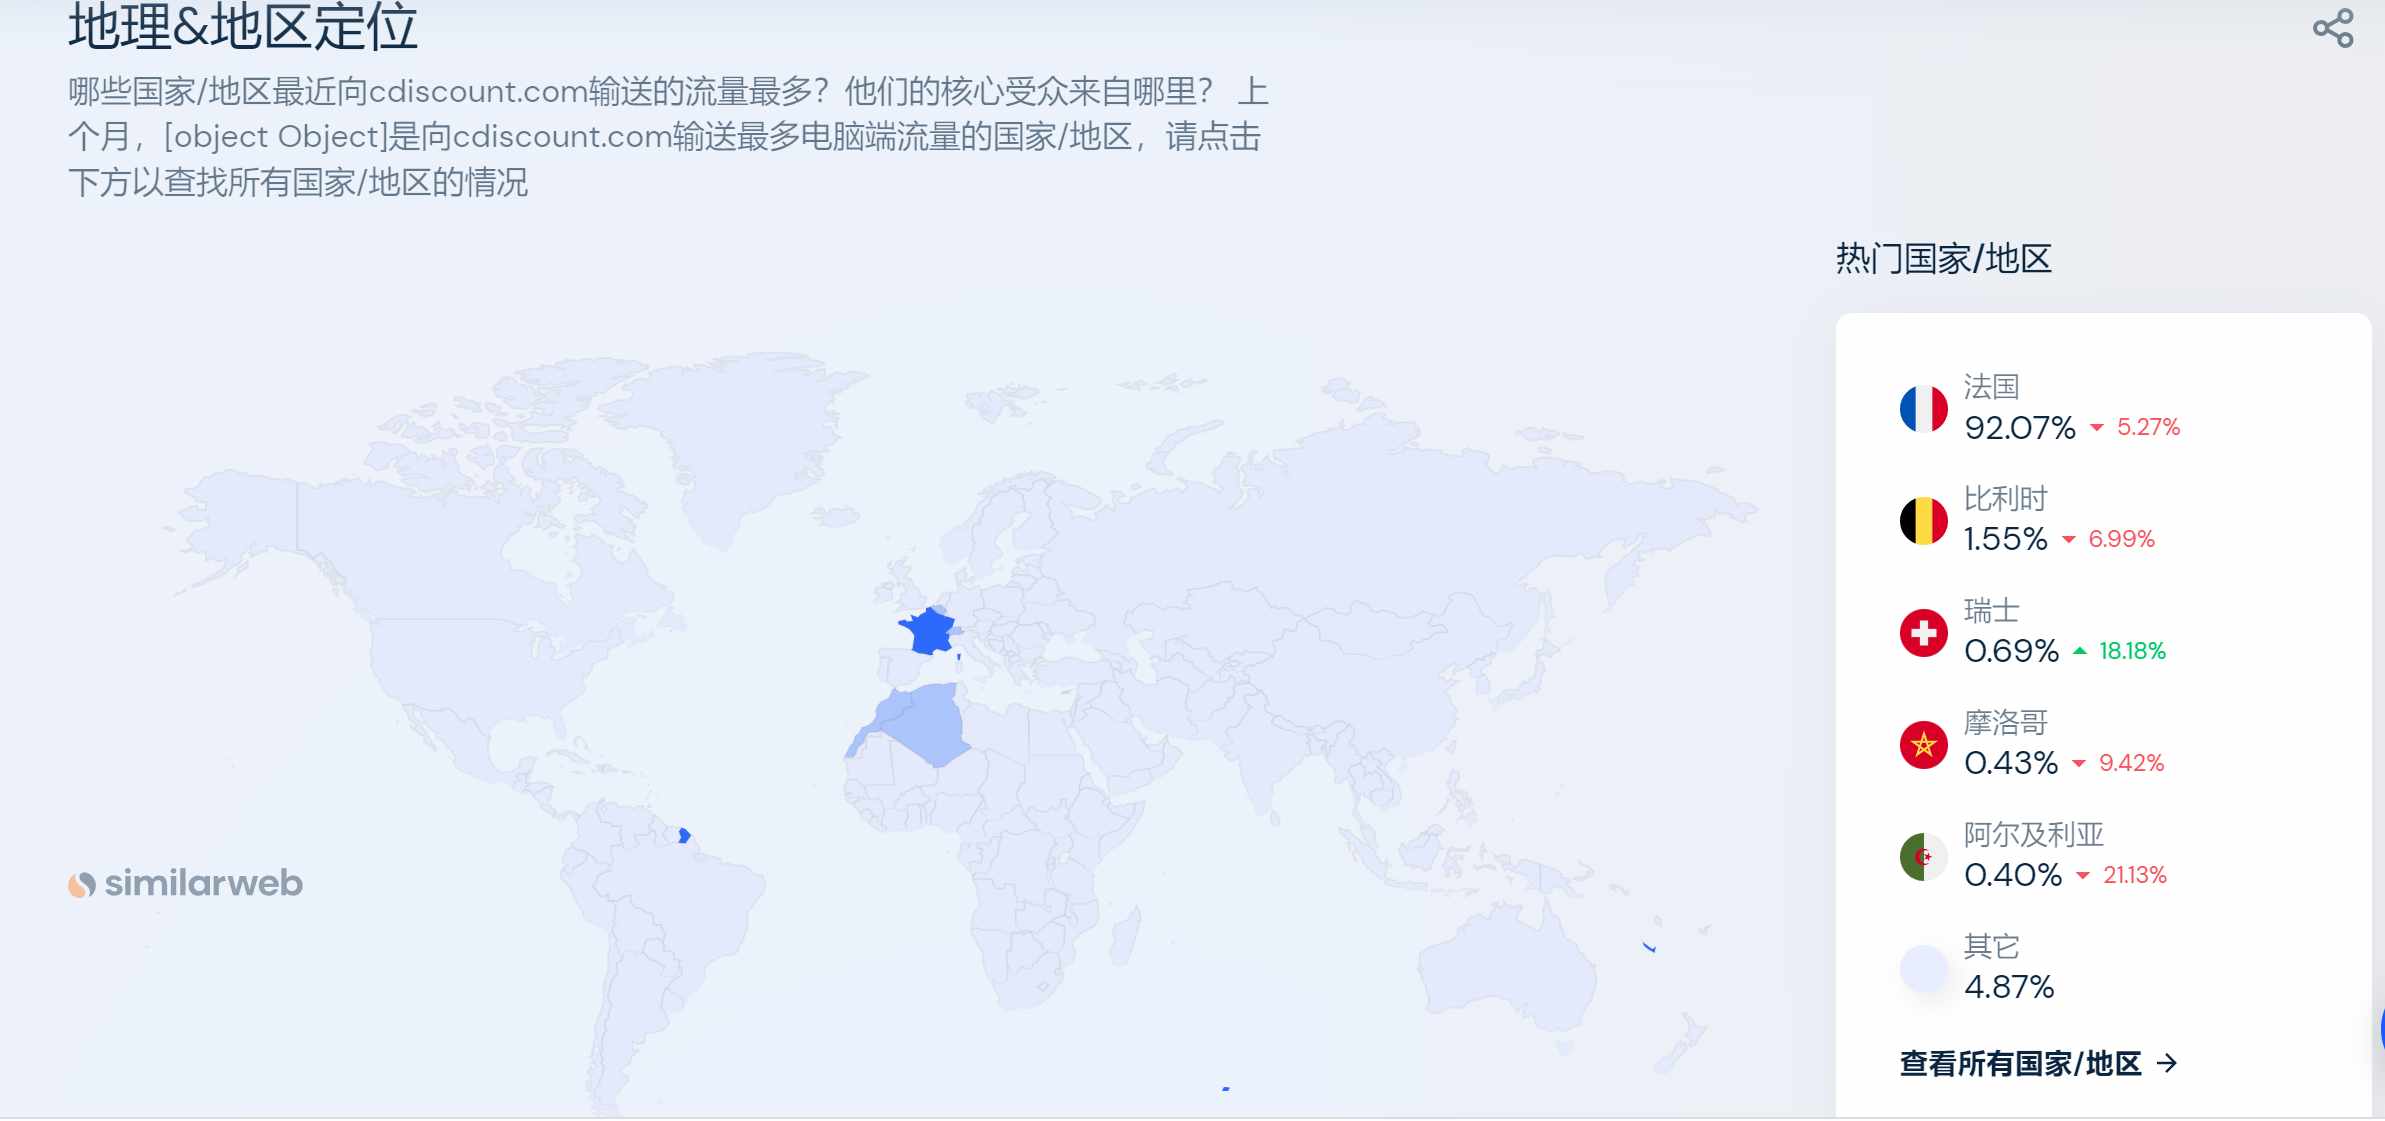Click the 6.99% decrease indicator

pyautogui.click(x=2107, y=539)
